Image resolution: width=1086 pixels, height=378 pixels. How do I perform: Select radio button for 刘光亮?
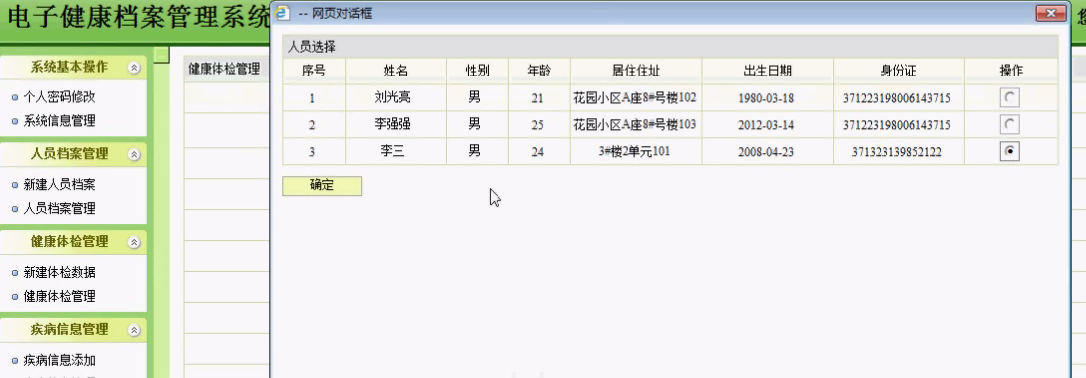pyautogui.click(x=1010, y=98)
